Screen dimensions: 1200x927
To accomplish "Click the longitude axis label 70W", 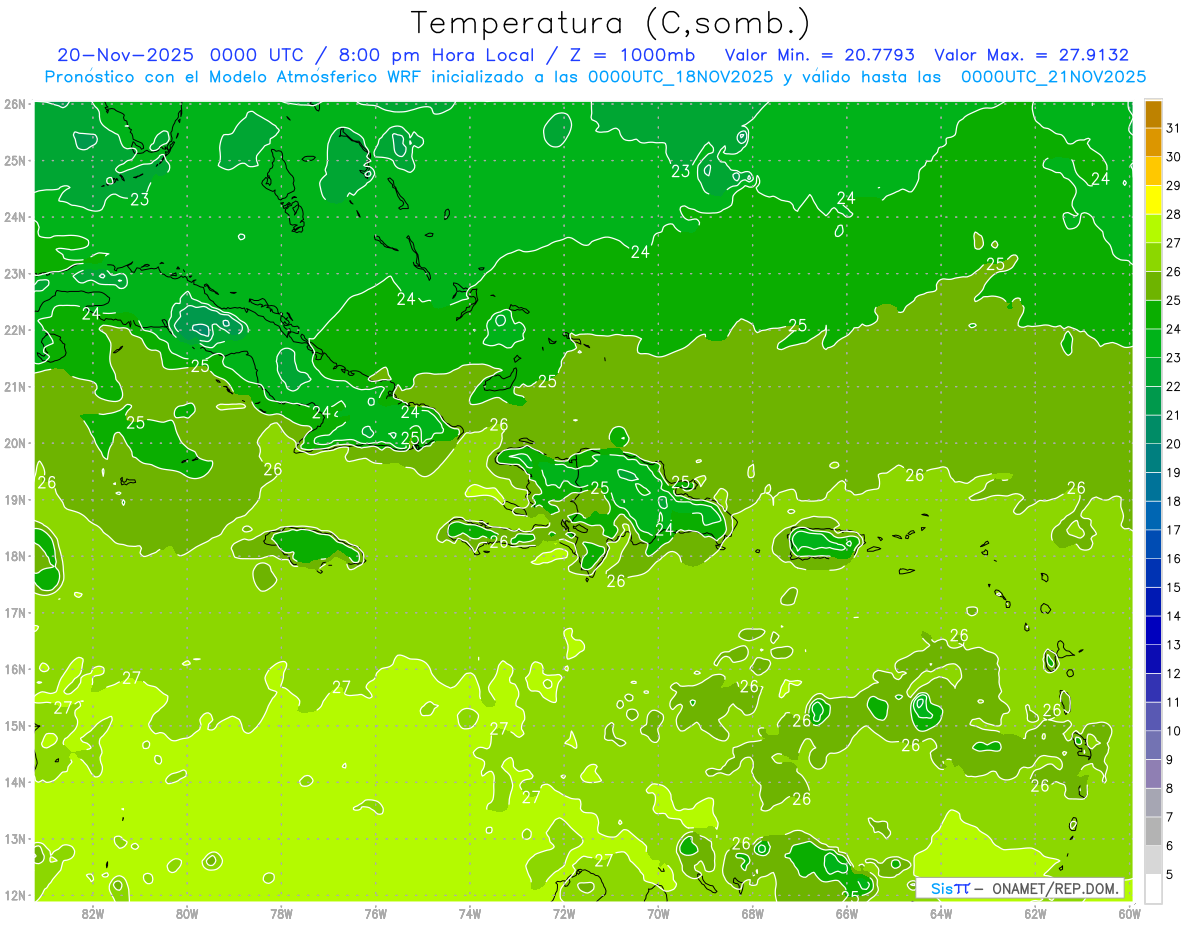I will coord(658,912).
